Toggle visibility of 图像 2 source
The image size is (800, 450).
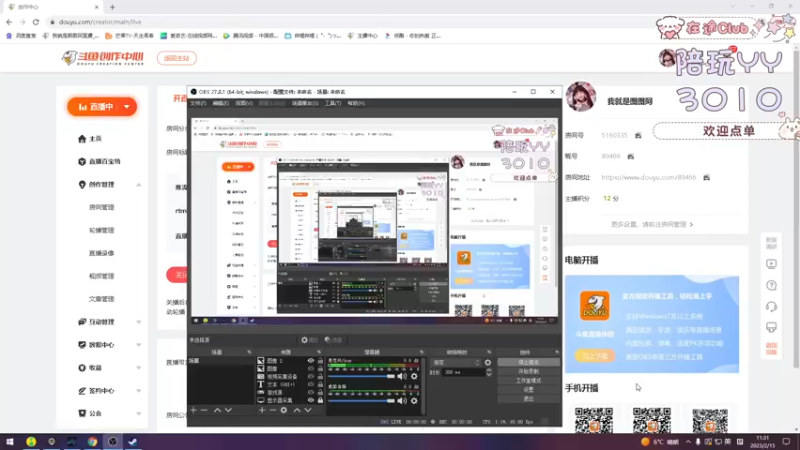click(310, 361)
